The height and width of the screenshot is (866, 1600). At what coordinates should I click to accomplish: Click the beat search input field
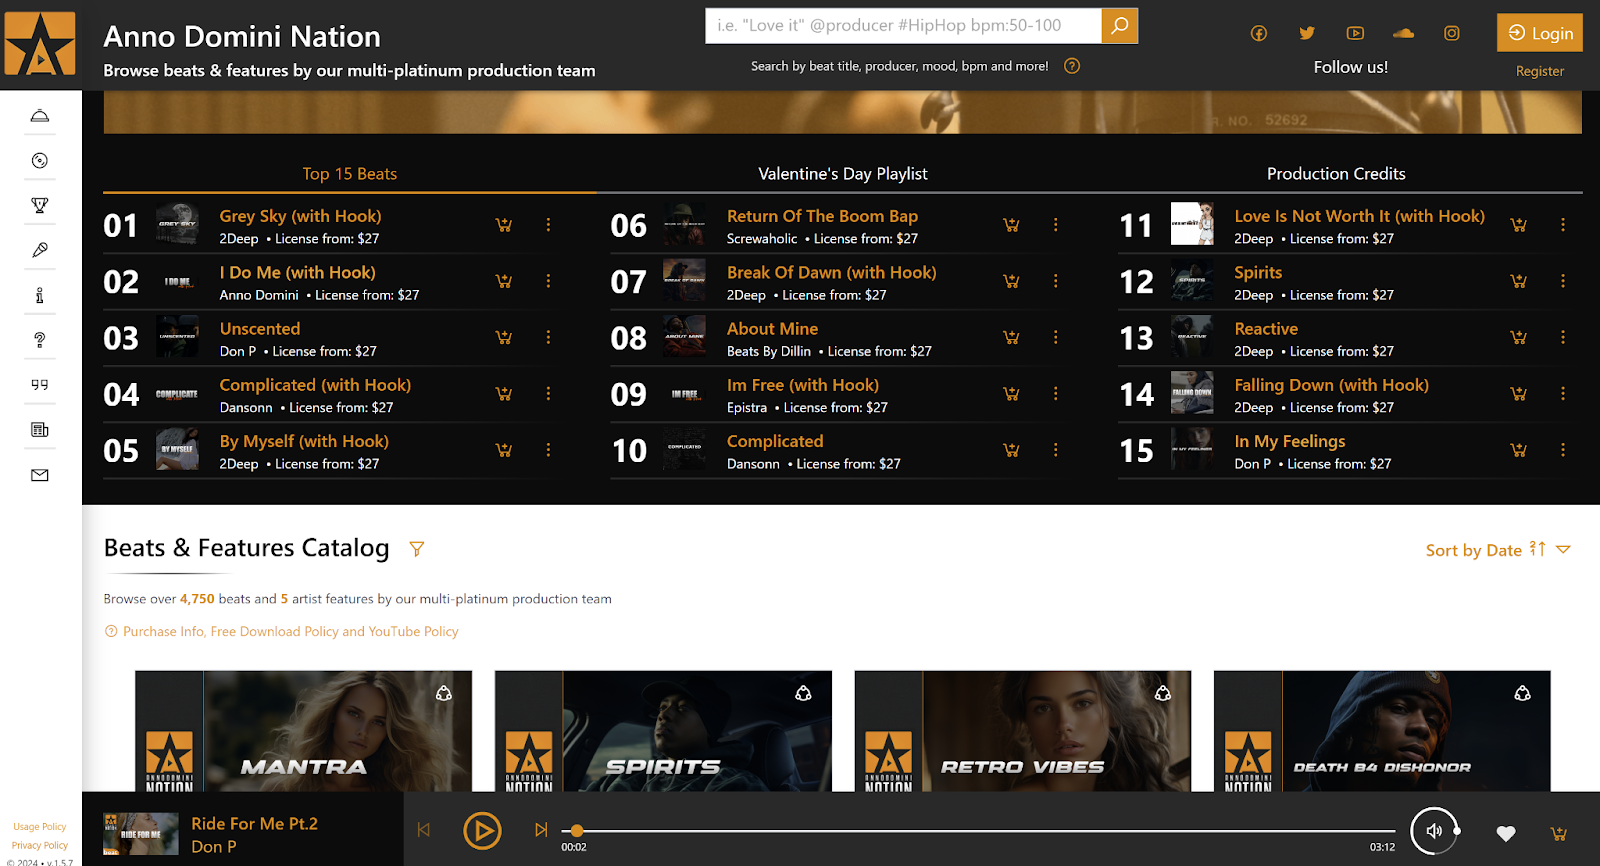(903, 26)
